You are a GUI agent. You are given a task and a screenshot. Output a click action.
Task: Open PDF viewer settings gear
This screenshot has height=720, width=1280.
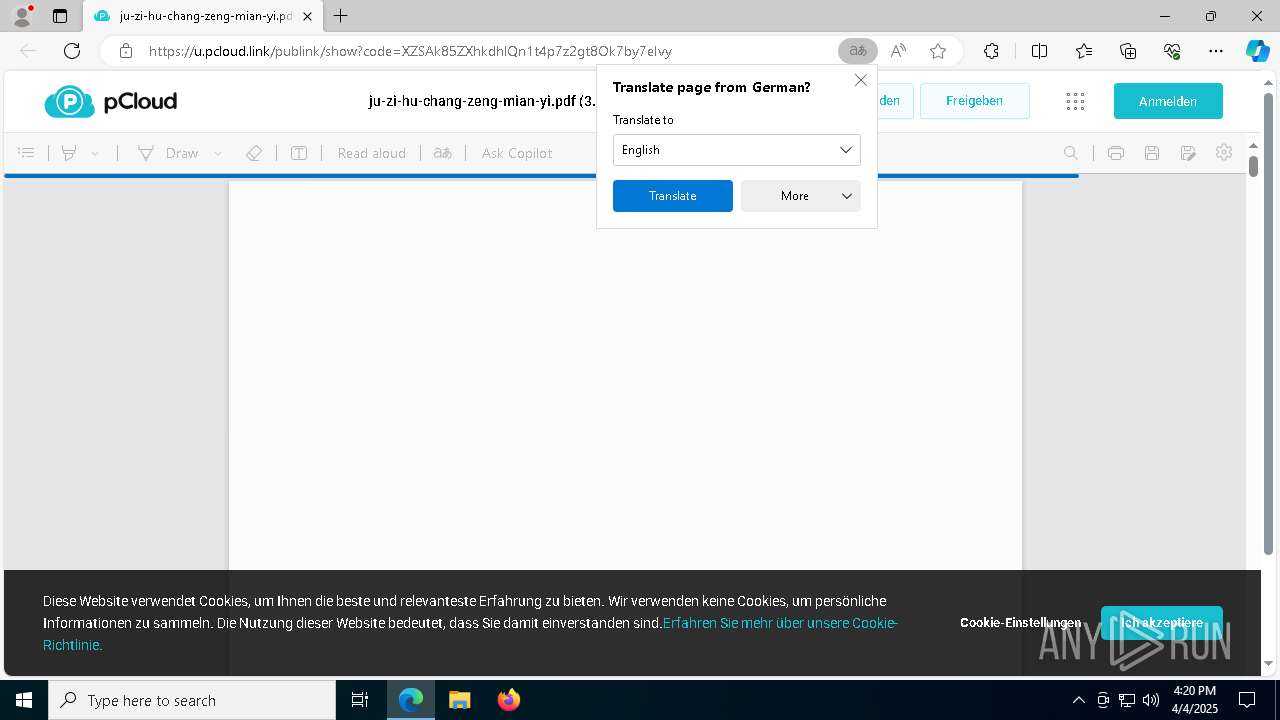[x=1224, y=153]
